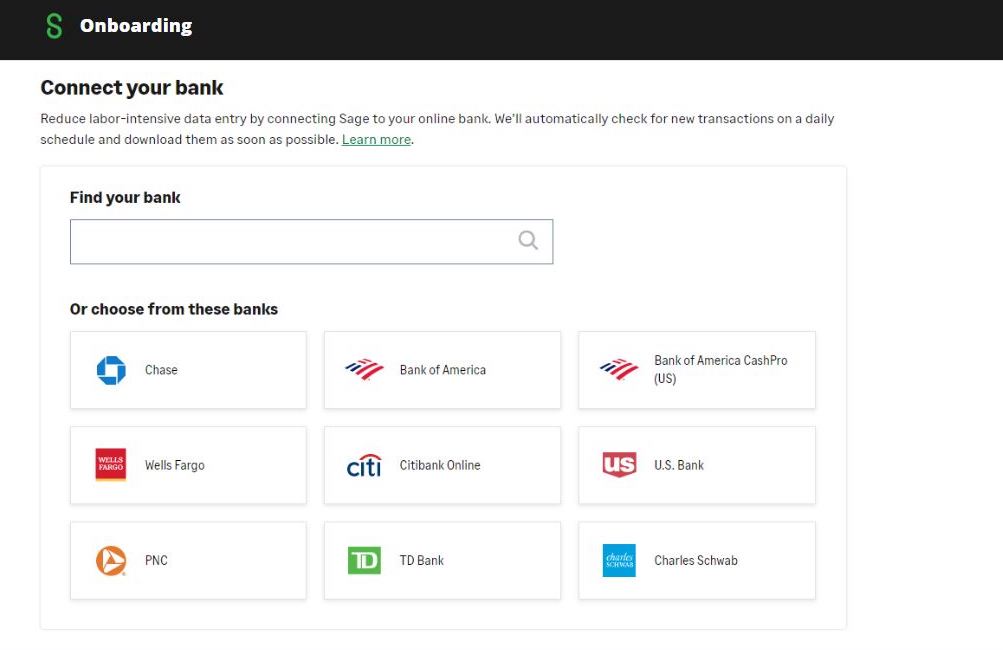This screenshot has height=650, width=1003.
Task: Click the Bank of America flag logo
Action: click(x=365, y=369)
